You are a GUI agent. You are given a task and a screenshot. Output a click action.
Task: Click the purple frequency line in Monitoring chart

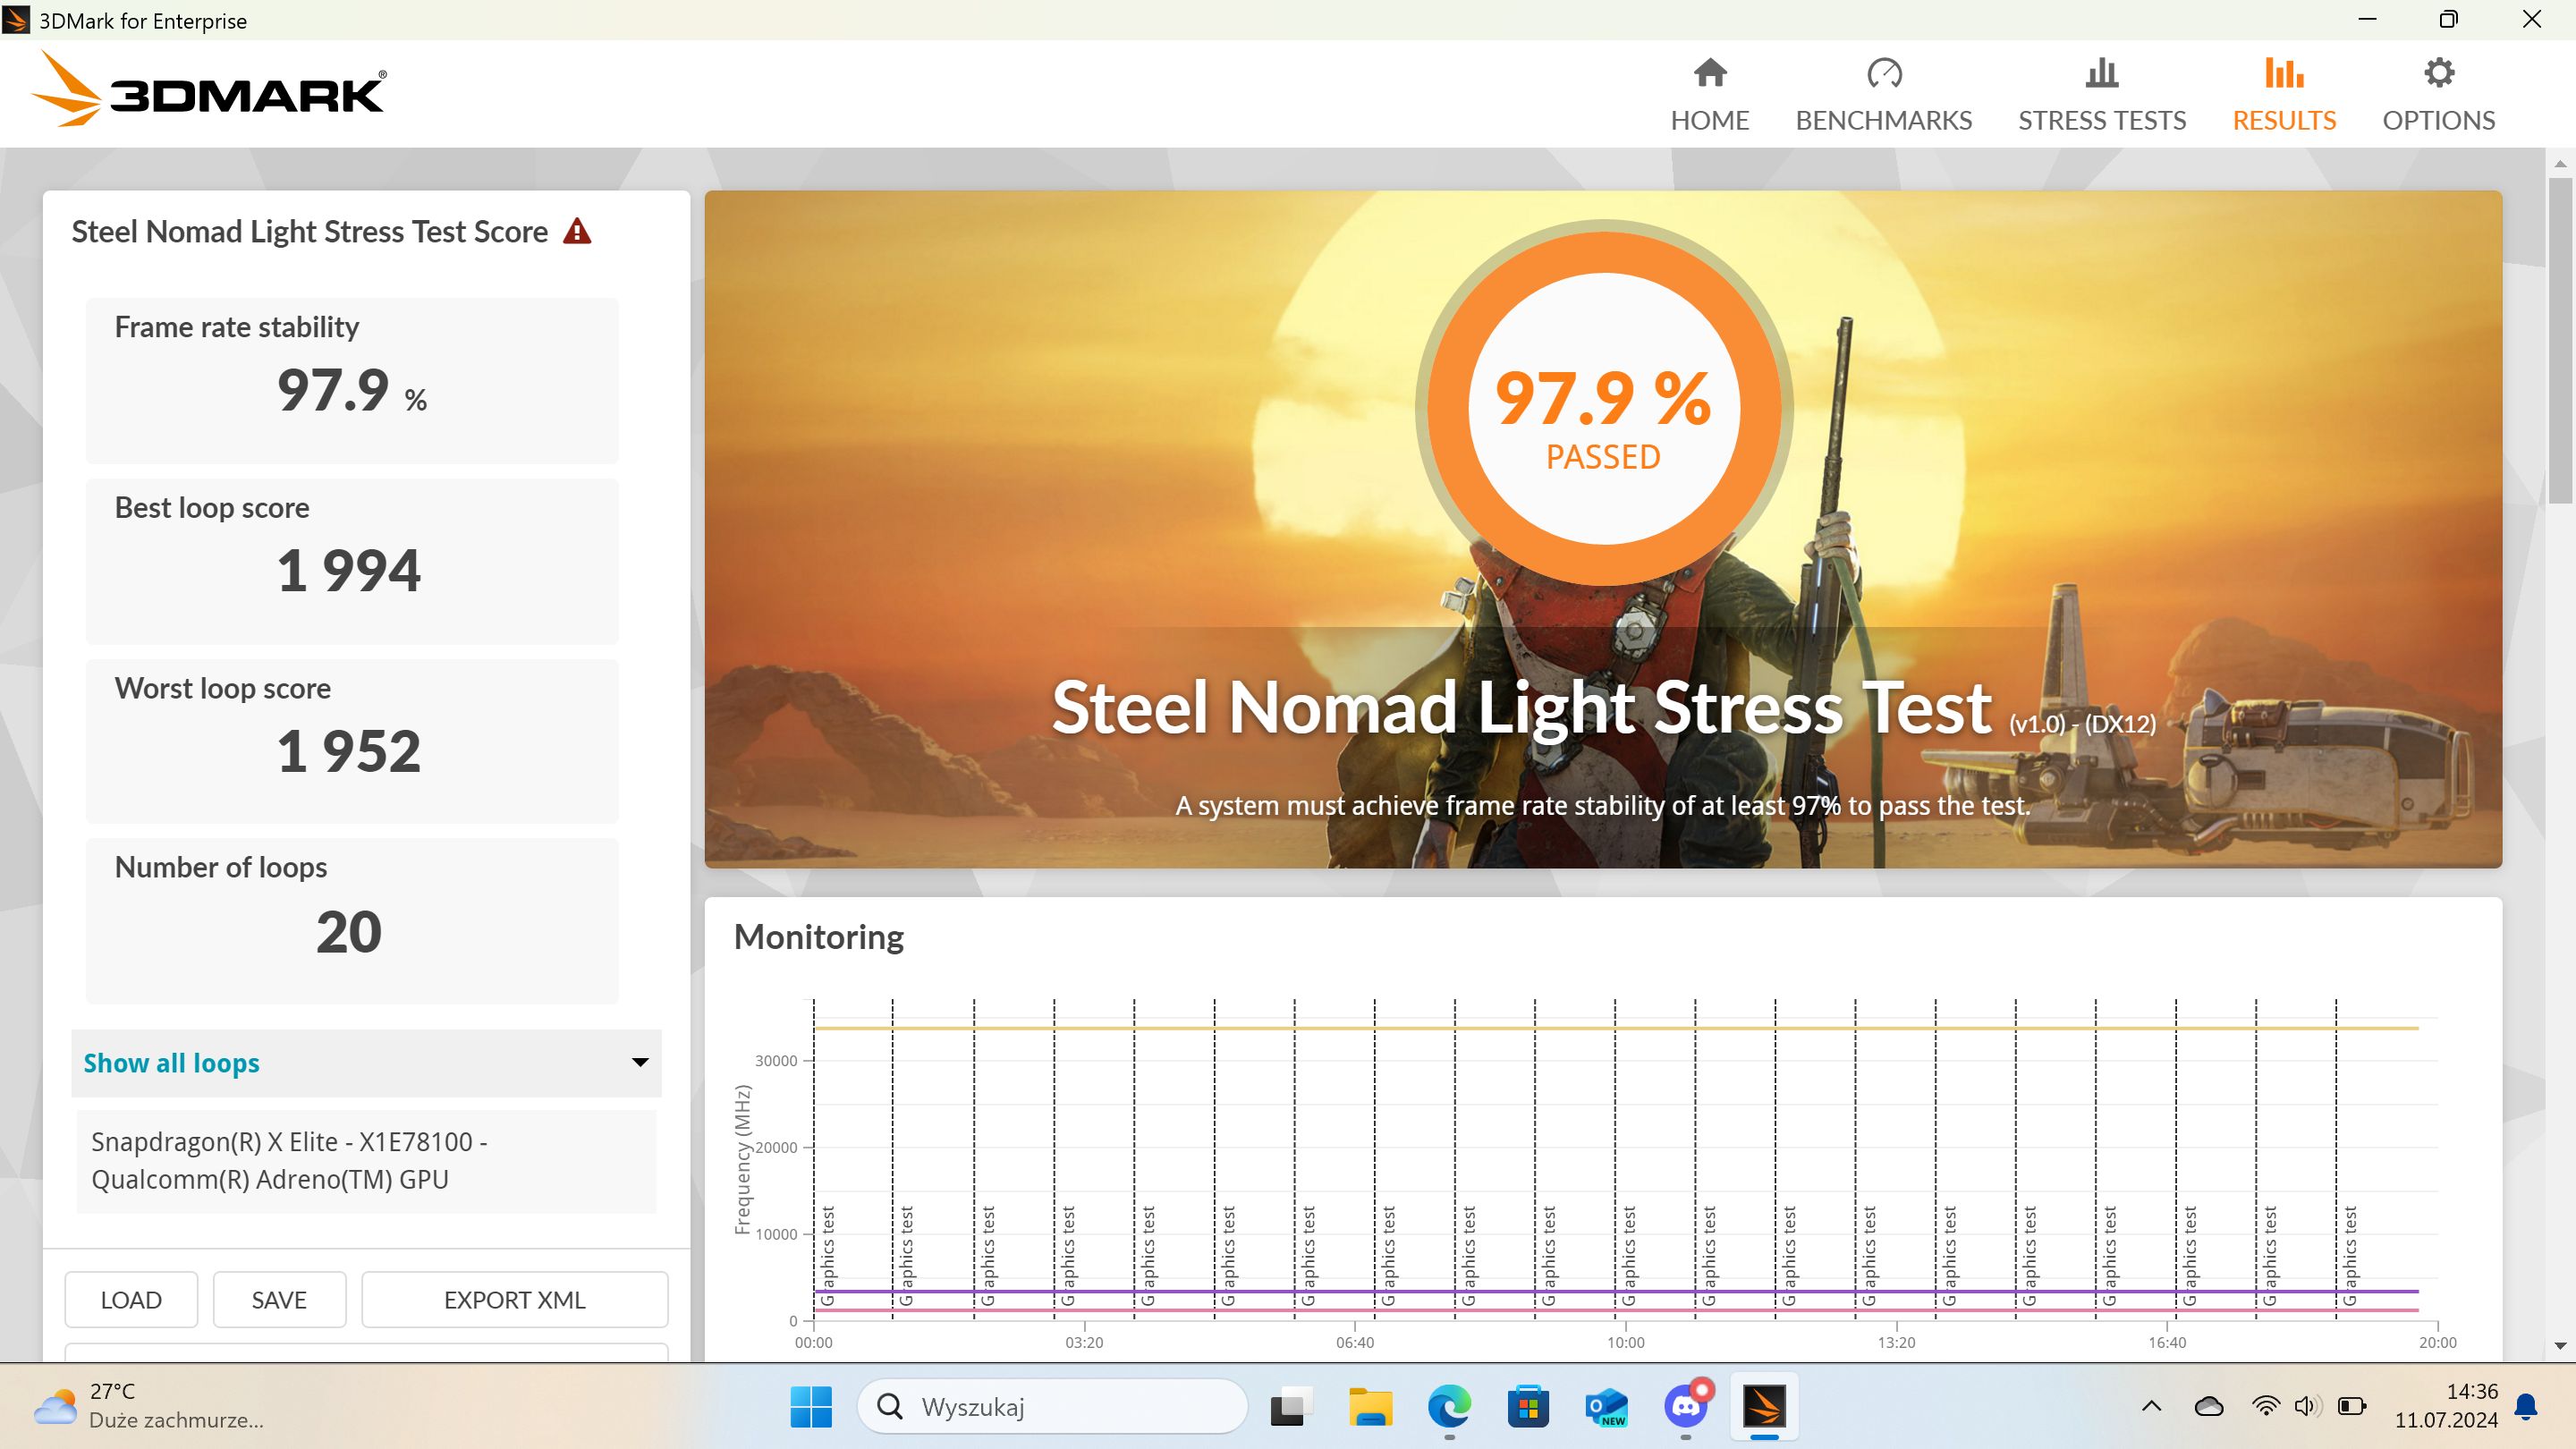[x=1616, y=1291]
